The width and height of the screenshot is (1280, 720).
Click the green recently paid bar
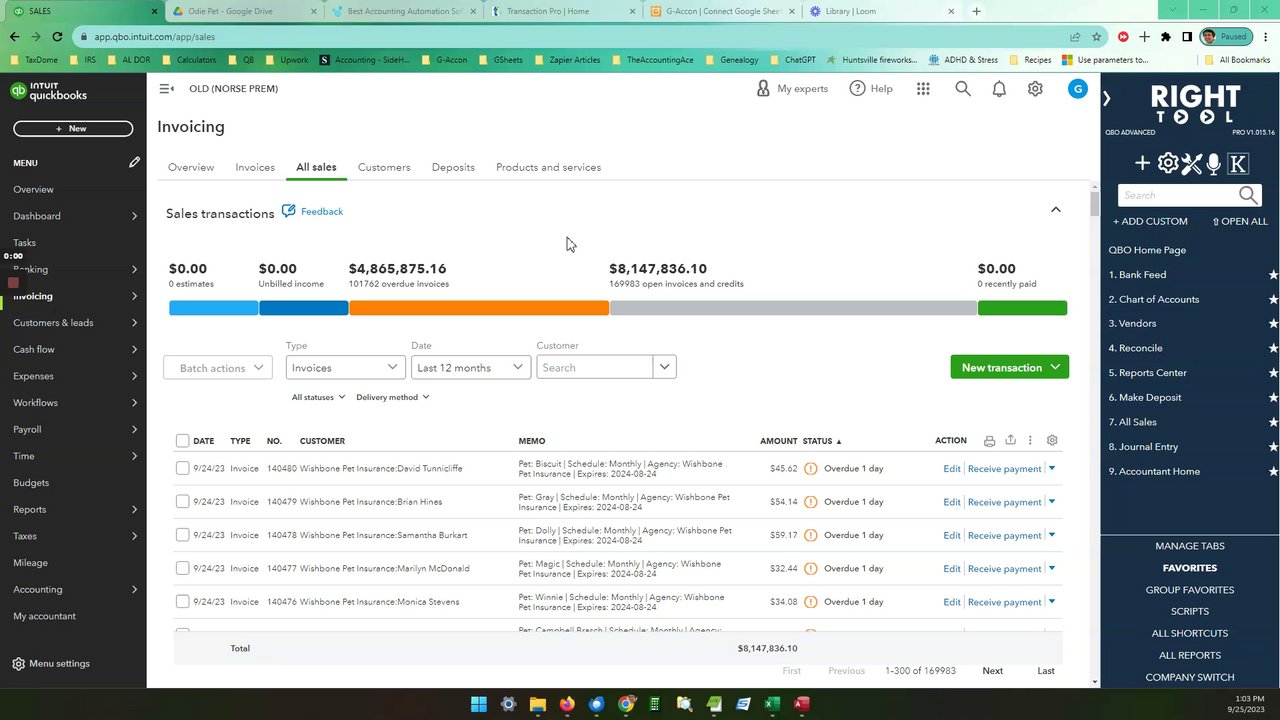coord(1022,308)
